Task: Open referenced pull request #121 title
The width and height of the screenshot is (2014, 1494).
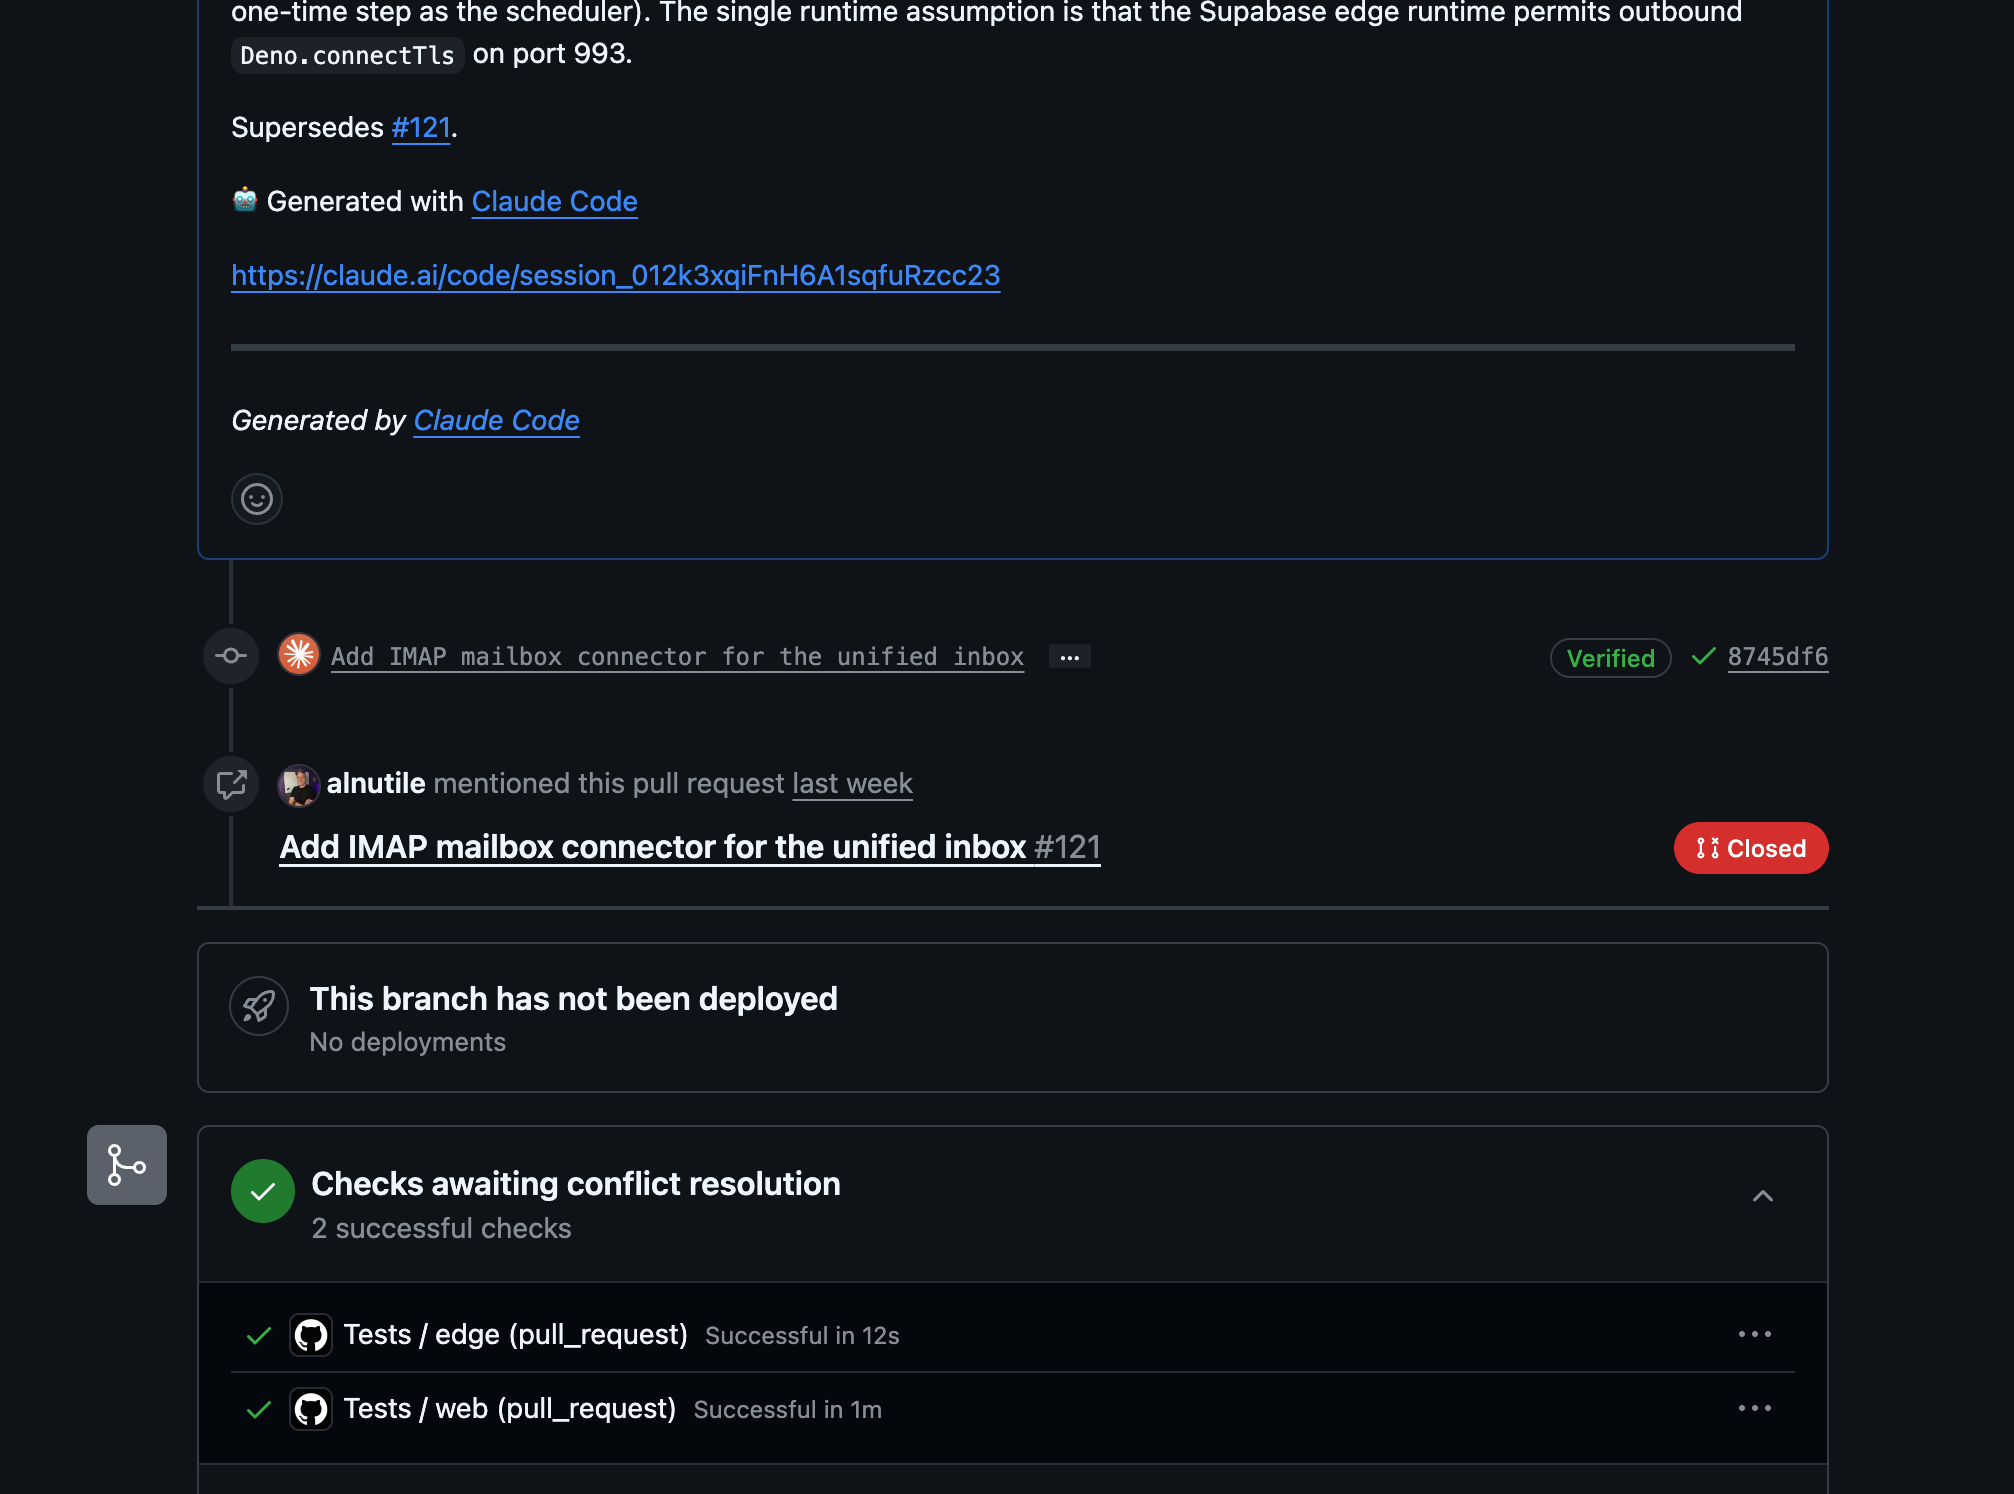Action: click(690, 847)
